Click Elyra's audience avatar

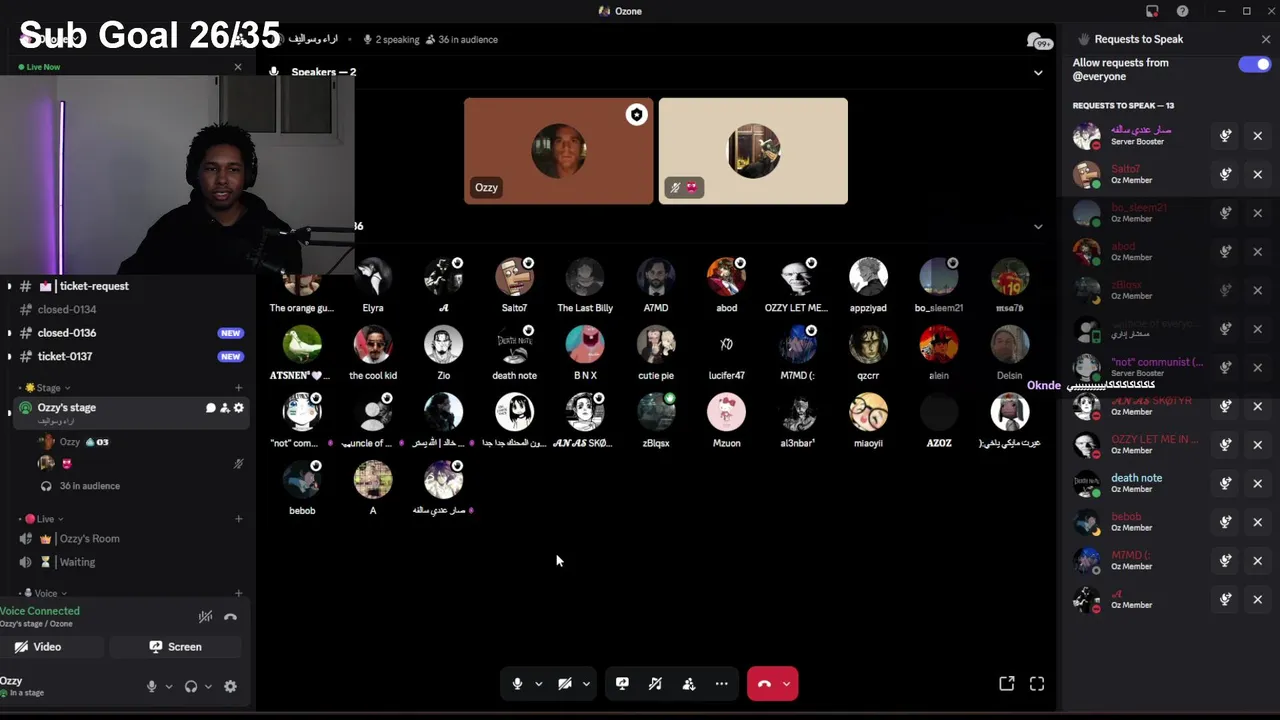[x=373, y=277]
